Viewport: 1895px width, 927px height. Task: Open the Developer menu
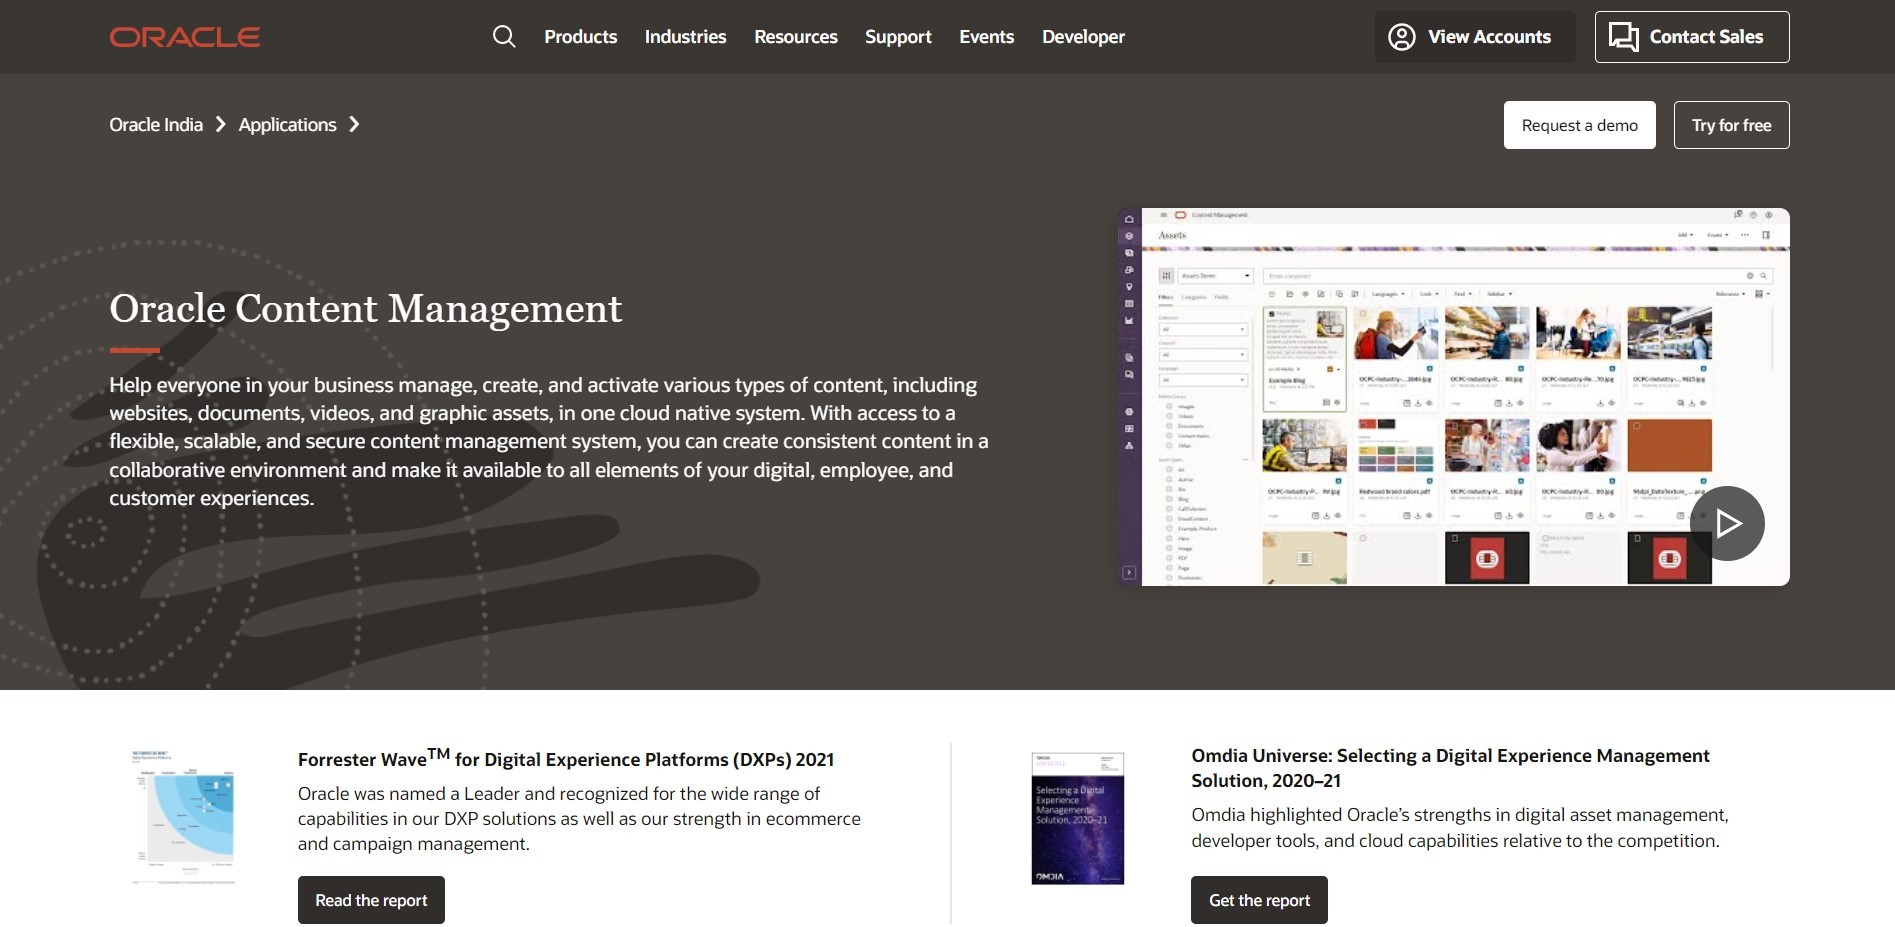pyautogui.click(x=1083, y=37)
